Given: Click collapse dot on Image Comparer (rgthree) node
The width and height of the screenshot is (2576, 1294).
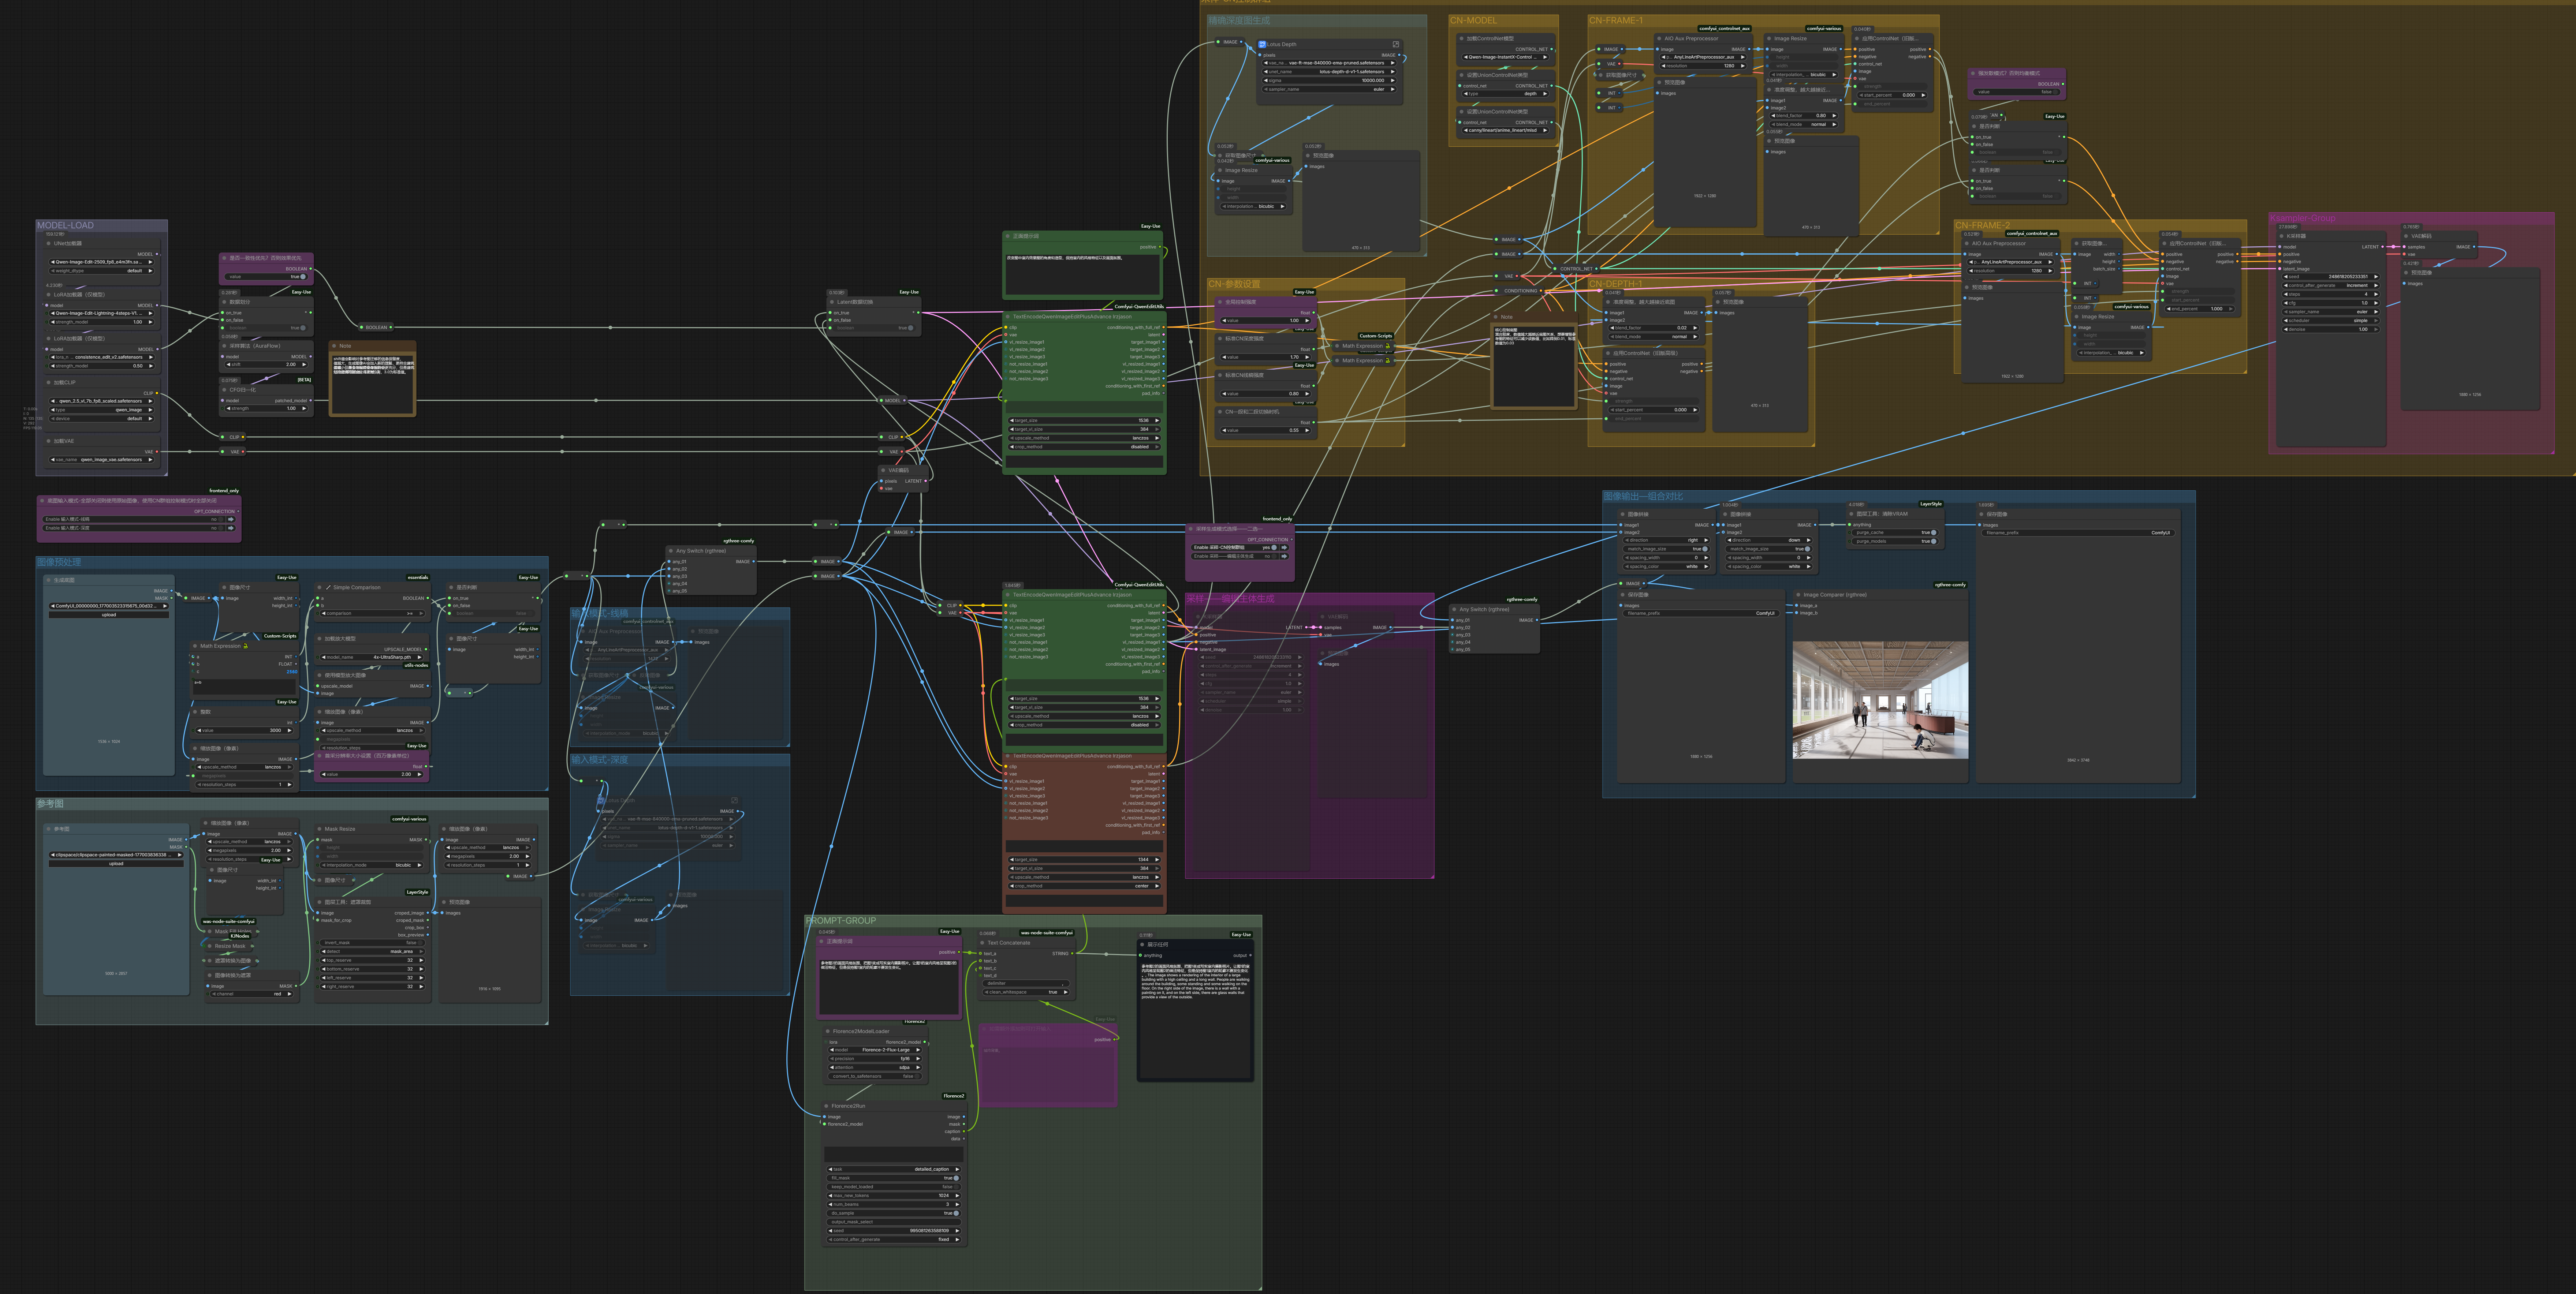Looking at the screenshot, I should point(1798,595).
